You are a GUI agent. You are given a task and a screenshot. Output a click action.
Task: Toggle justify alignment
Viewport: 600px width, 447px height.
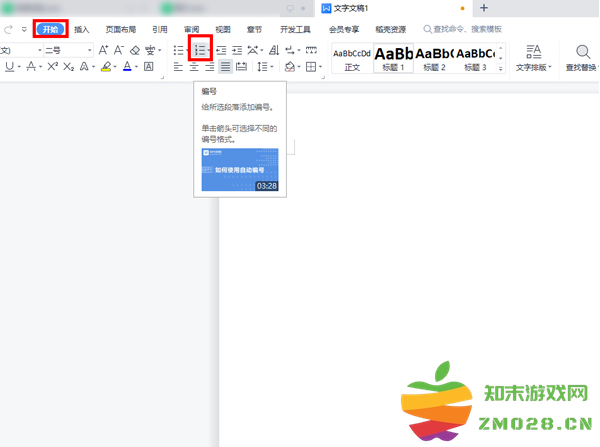[225, 67]
